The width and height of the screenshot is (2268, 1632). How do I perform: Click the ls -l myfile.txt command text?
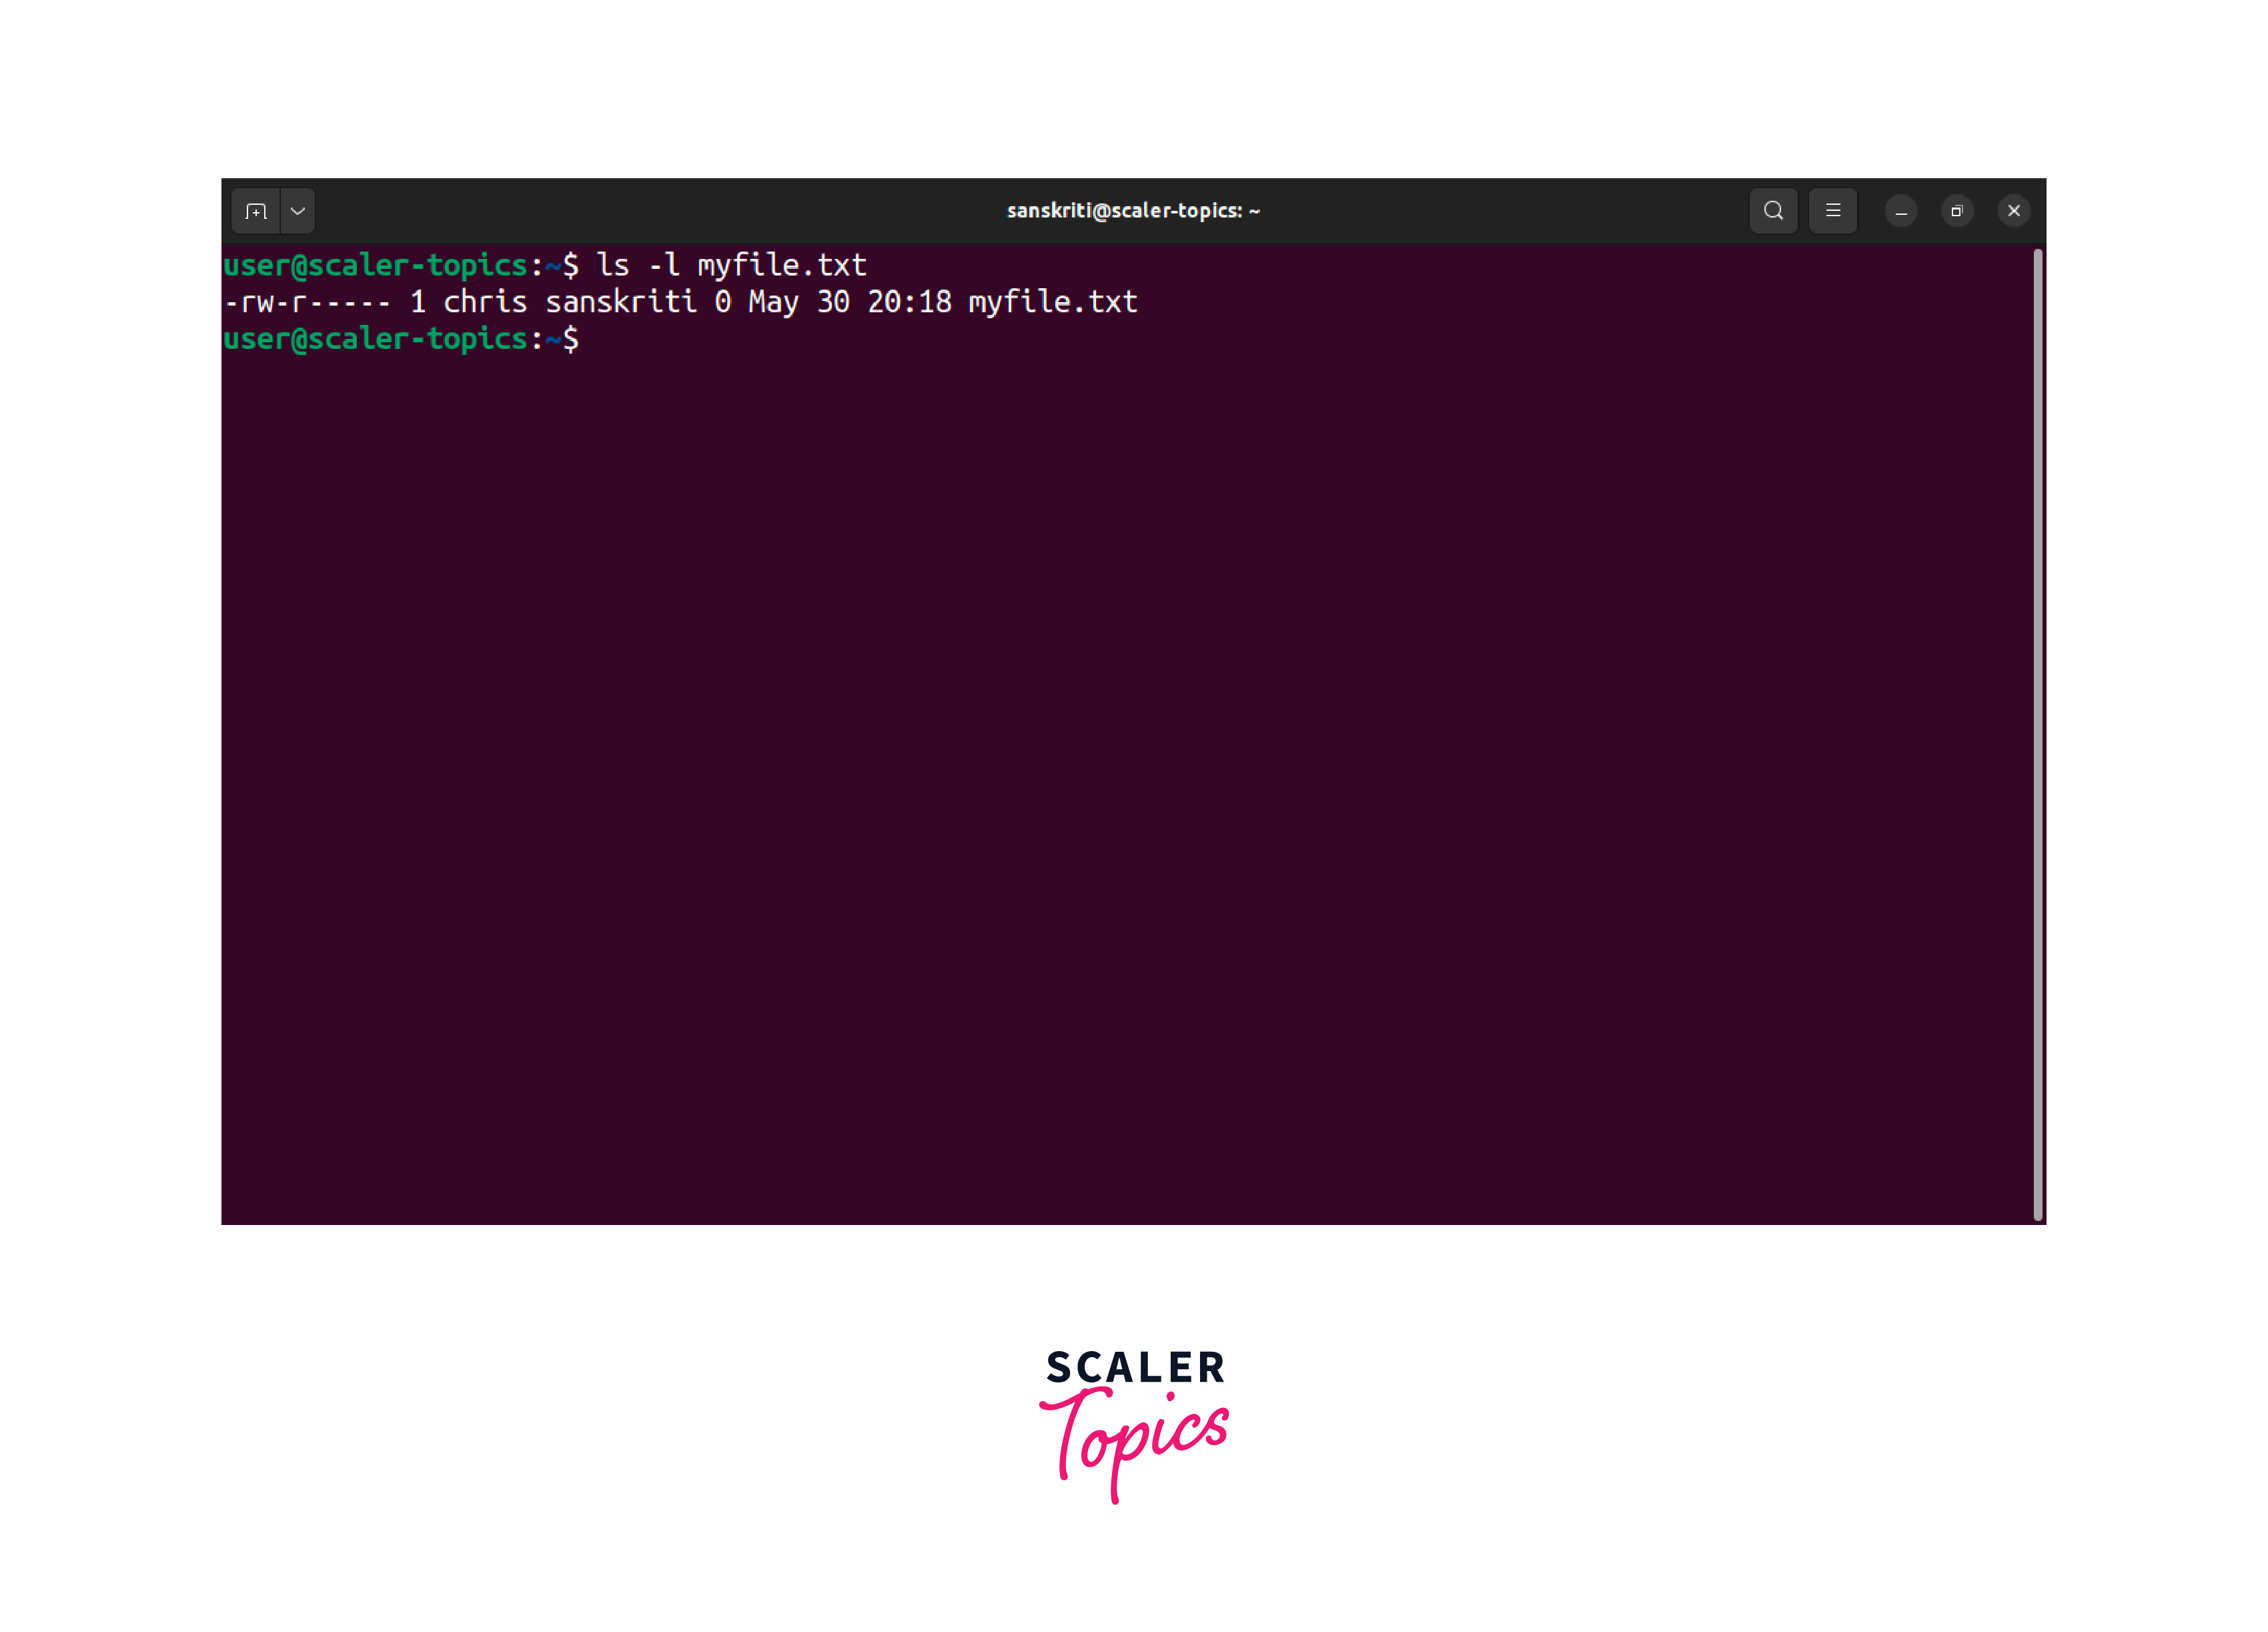point(731,265)
